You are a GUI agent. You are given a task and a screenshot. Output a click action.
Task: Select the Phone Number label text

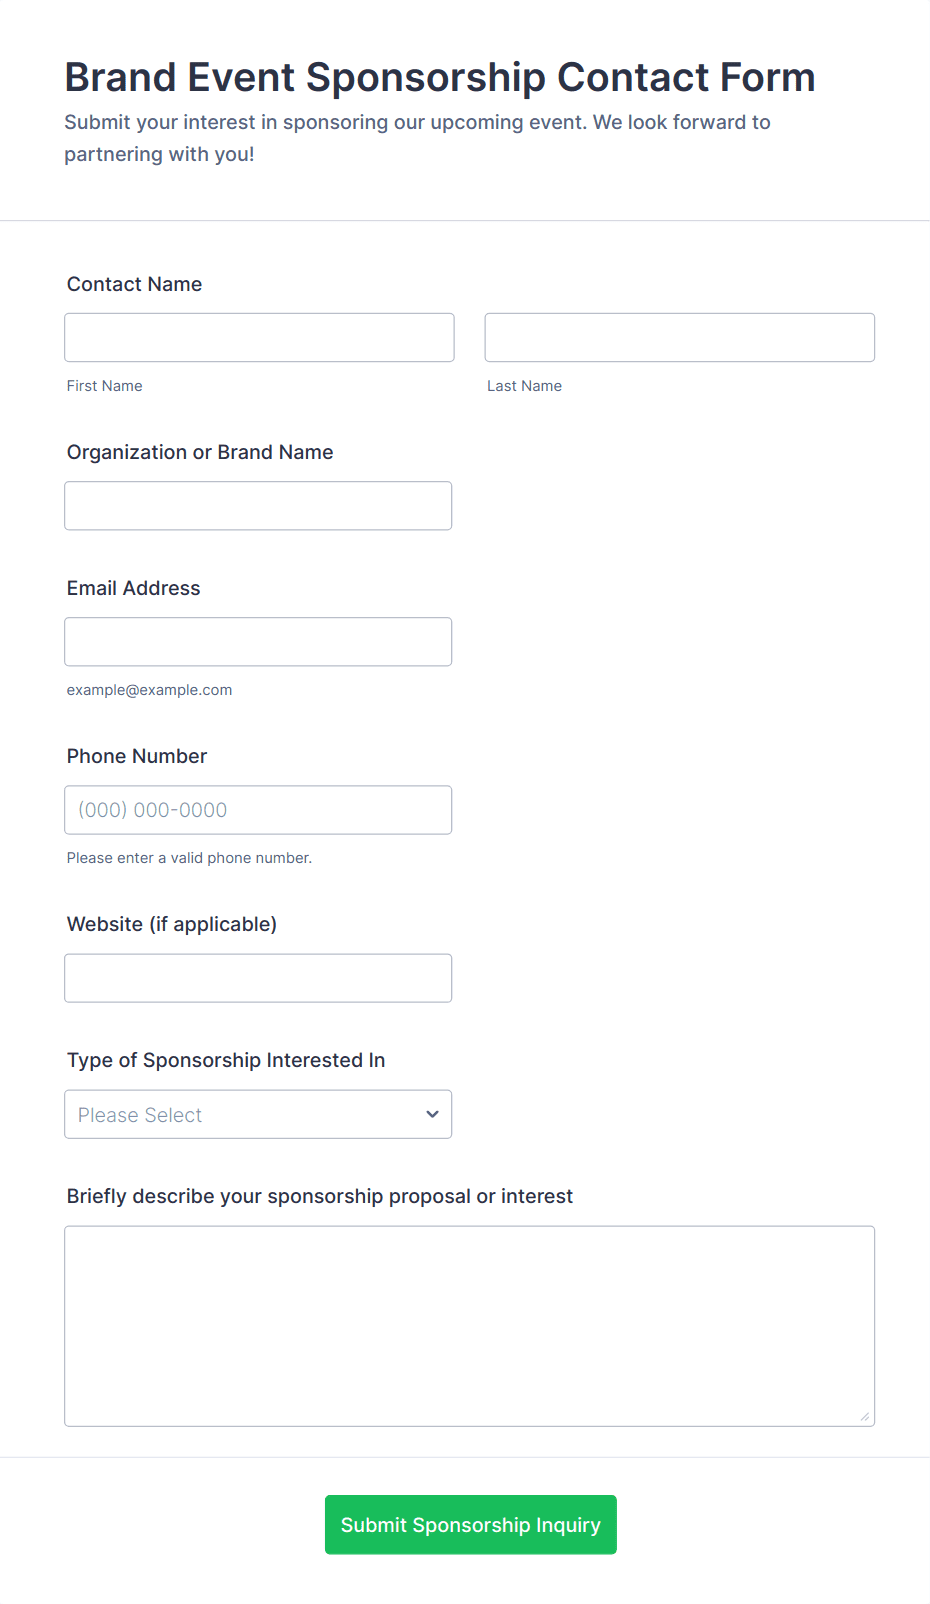137,756
